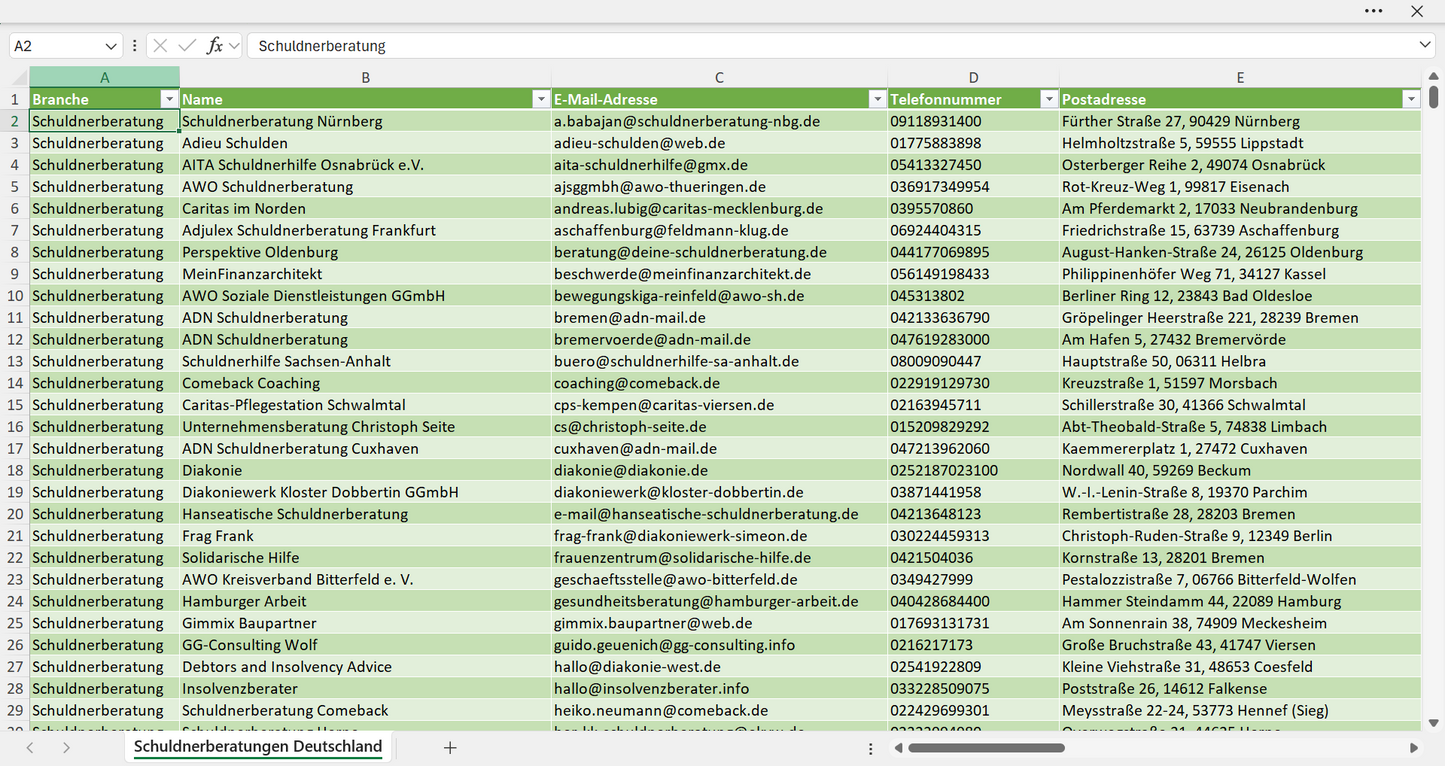Open the three-dot more options menu
1445x766 pixels.
pyautogui.click(x=1374, y=11)
